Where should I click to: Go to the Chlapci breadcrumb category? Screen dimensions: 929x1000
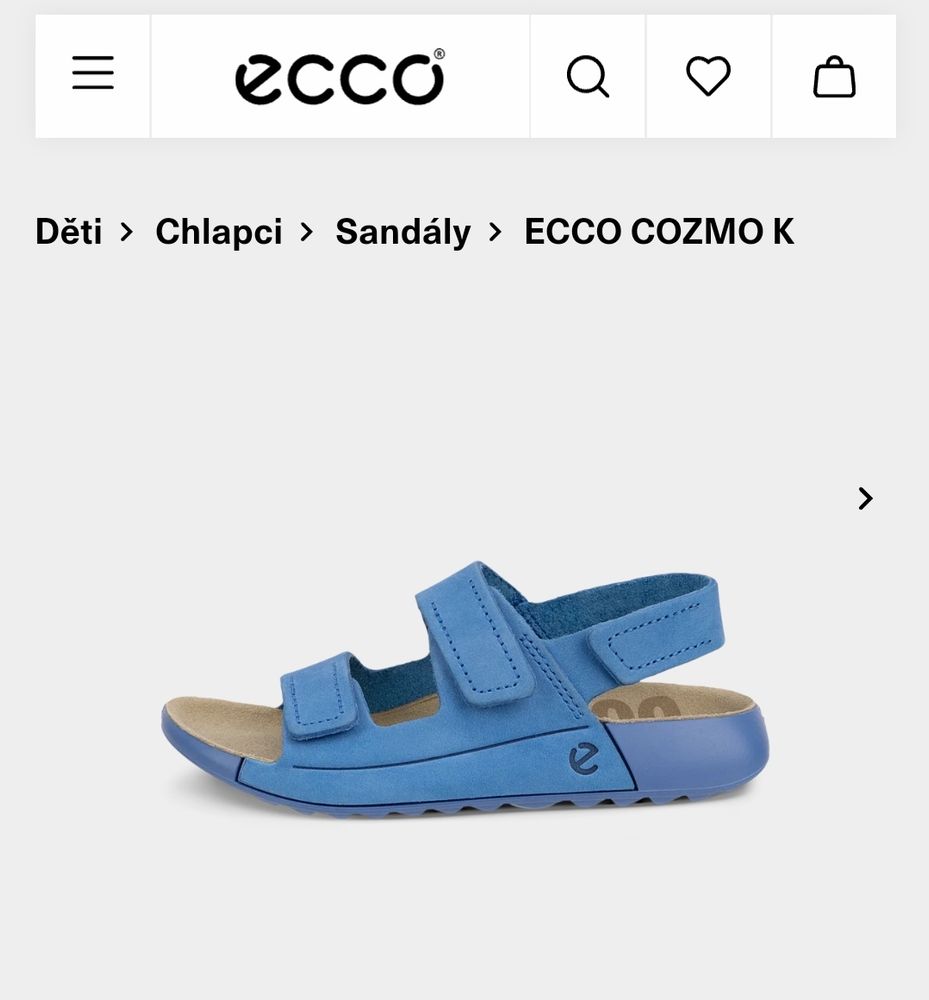(219, 232)
